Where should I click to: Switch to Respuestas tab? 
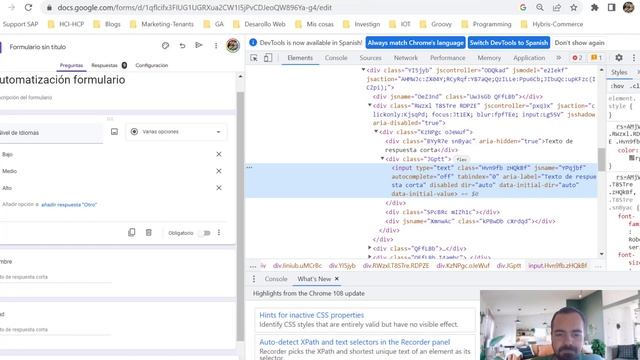104,65
